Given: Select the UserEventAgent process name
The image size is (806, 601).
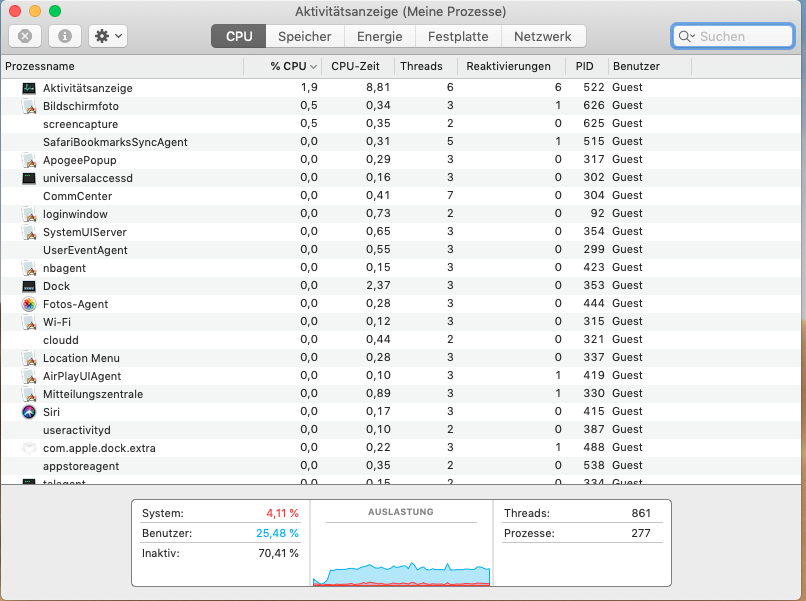Looking at the screenshot, I should coord(85,250).
